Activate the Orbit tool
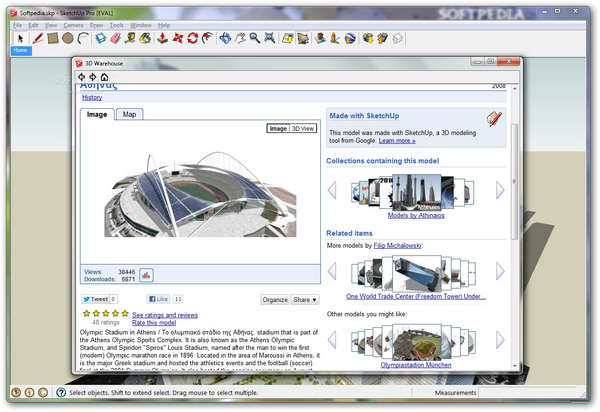Screen dimensions: 600x412 [225, 38]
